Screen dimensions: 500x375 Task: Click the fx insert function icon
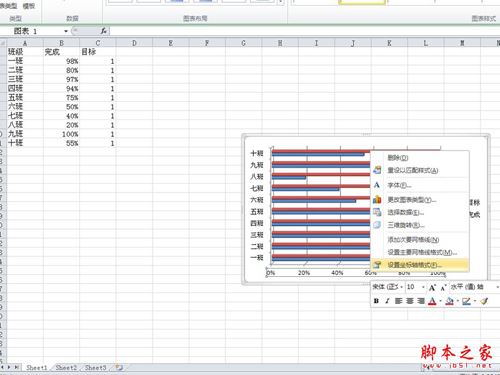tap(104, 31)
